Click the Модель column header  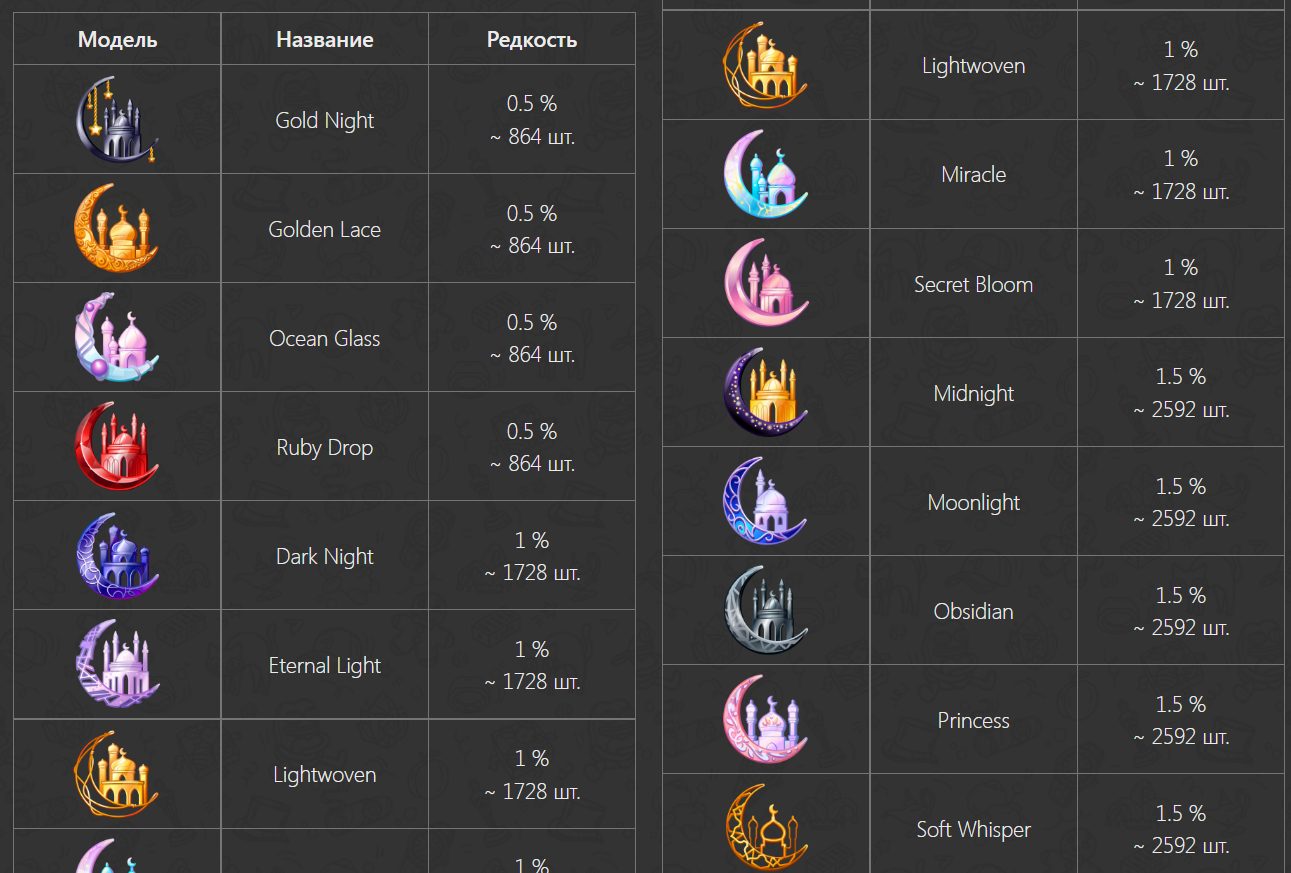[117, 40]
